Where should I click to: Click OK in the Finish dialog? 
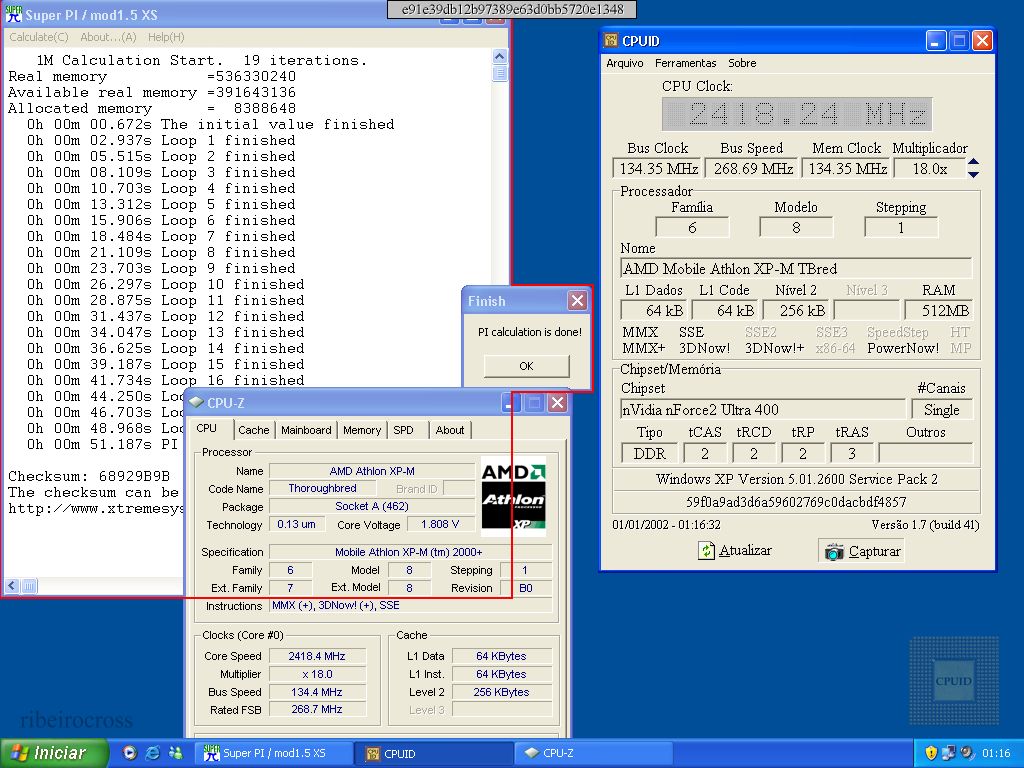(x=526, y=366)
